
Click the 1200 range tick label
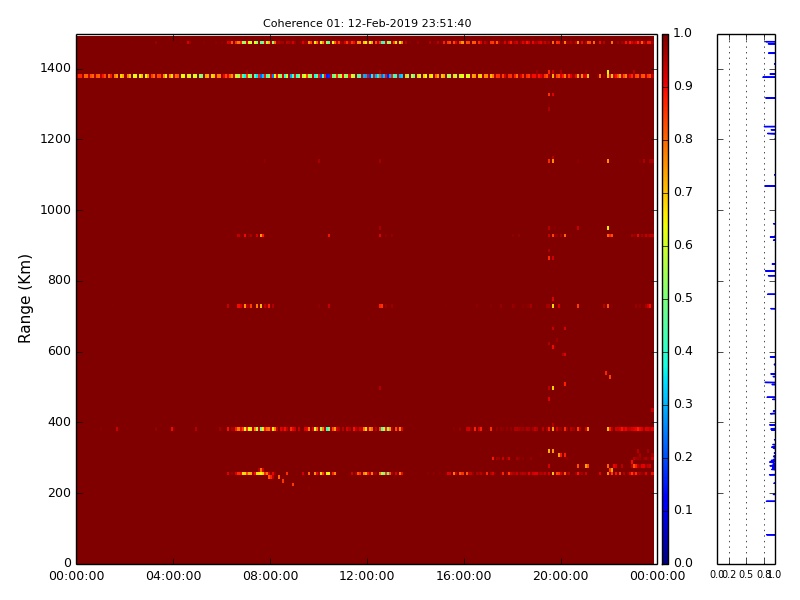56,139
